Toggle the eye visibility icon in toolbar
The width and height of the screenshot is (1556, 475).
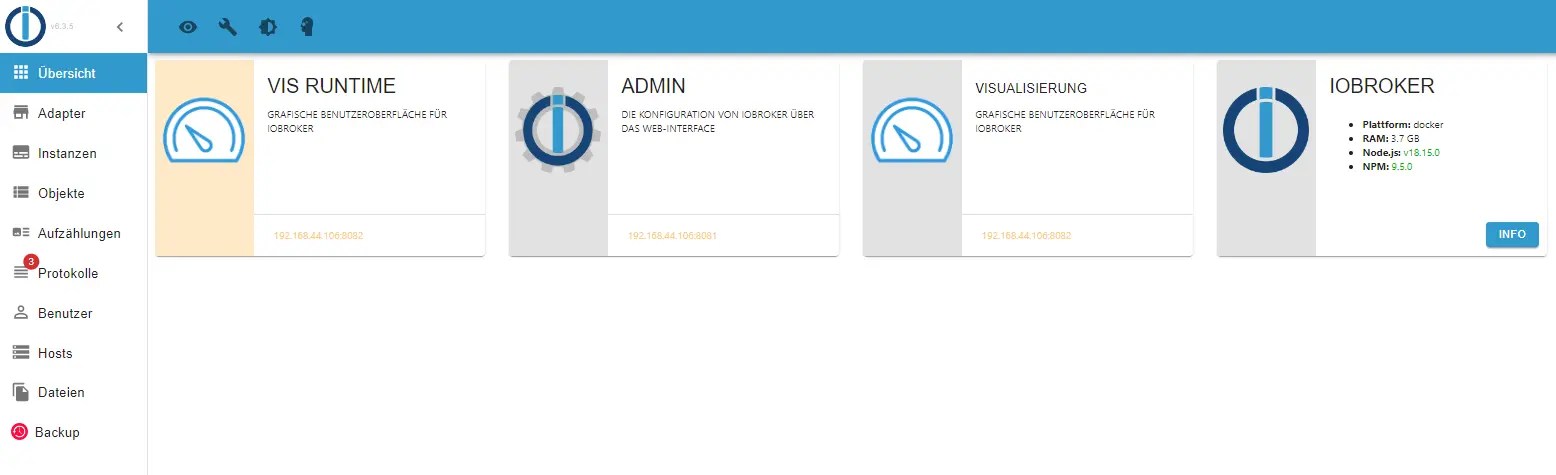[x=187, y=27]
